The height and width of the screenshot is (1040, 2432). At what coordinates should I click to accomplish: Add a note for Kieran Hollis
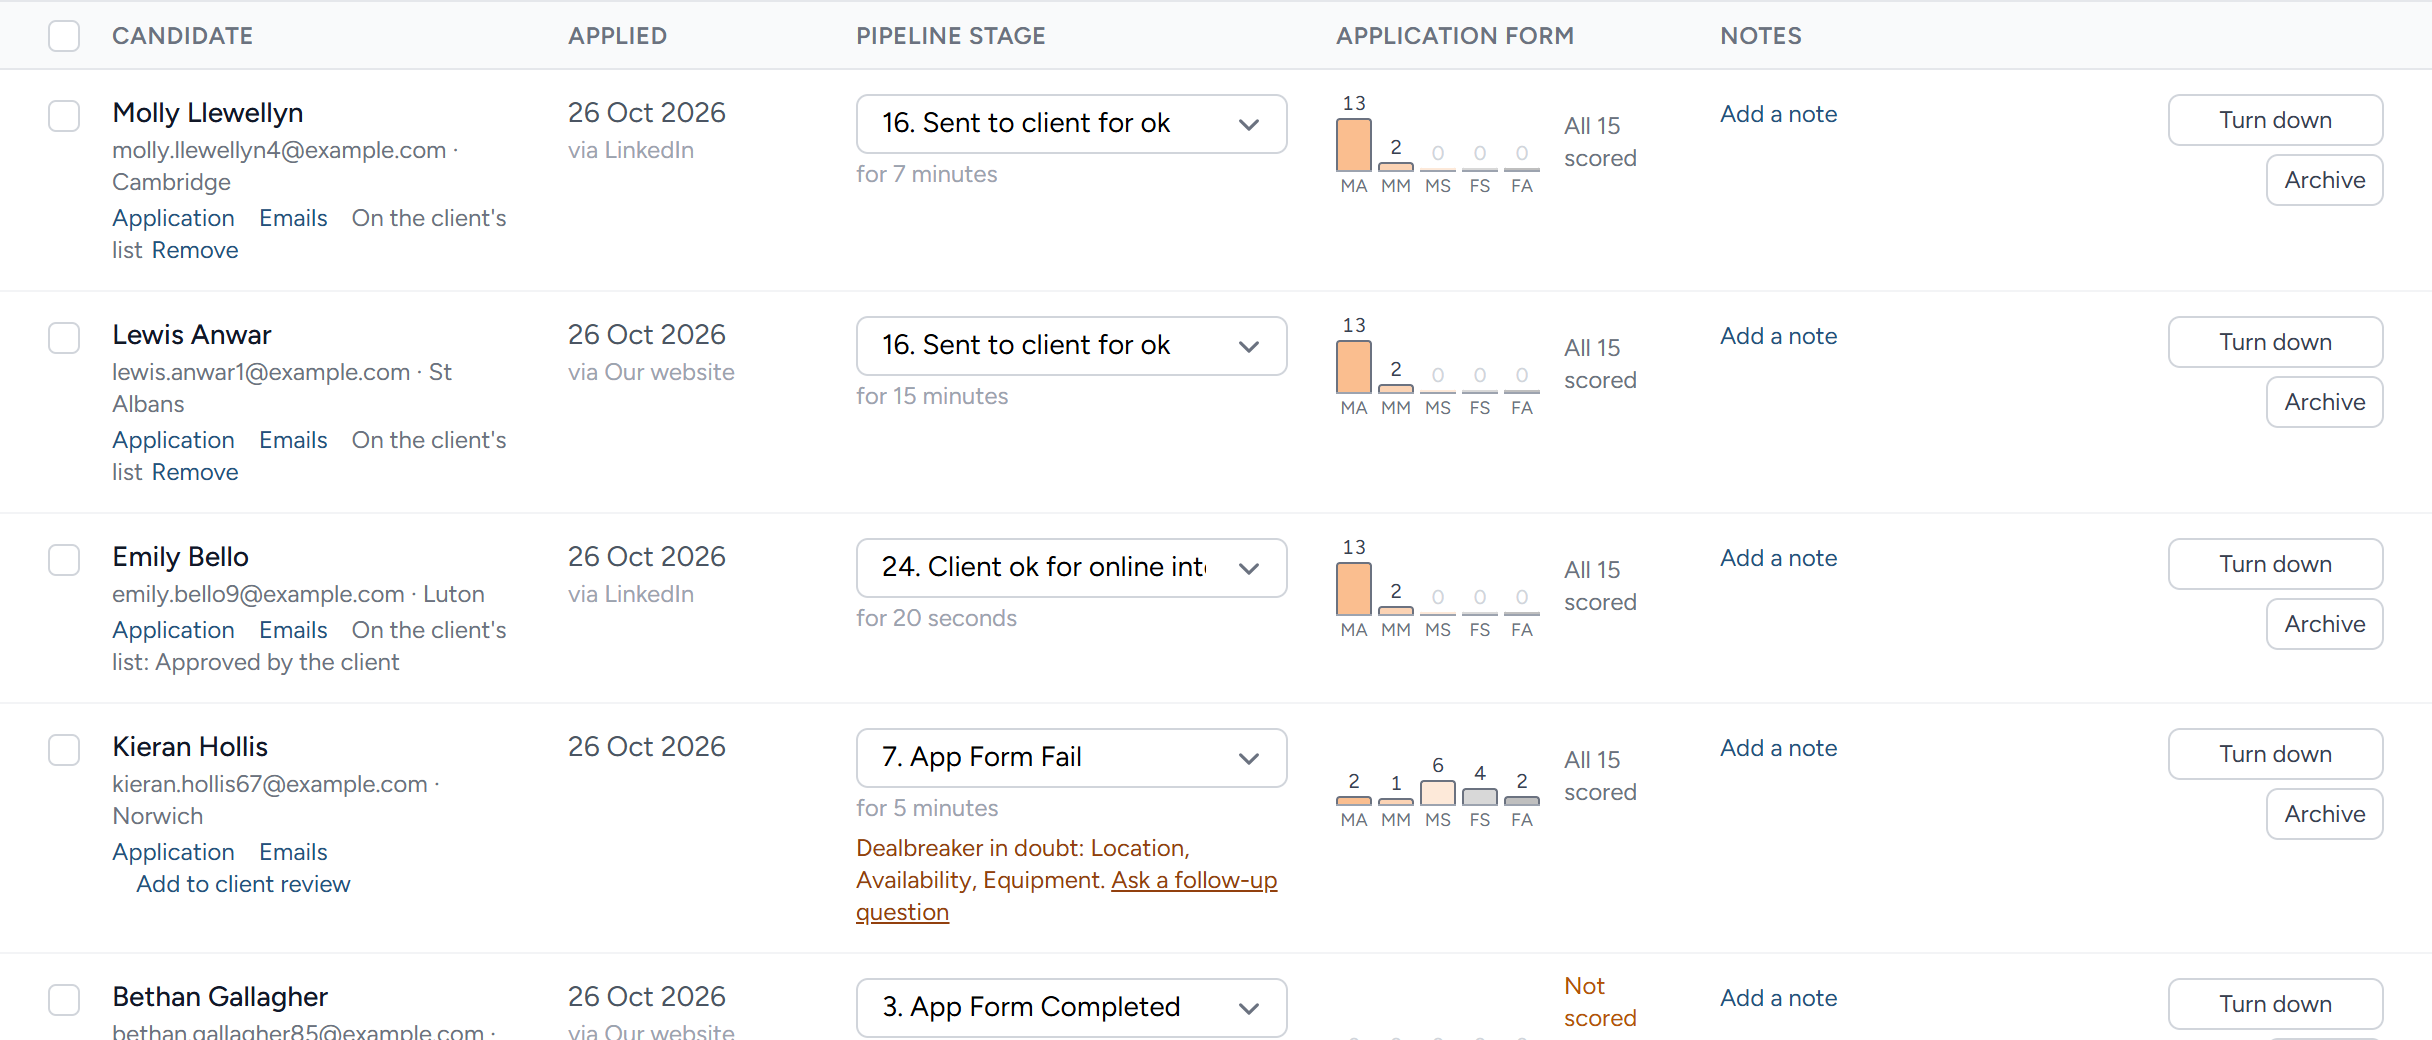[1778, 748]
